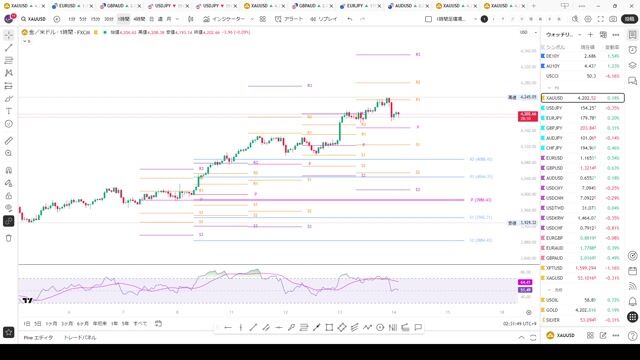Open favorites star at bottom of left toolbar

pos(9,332)
